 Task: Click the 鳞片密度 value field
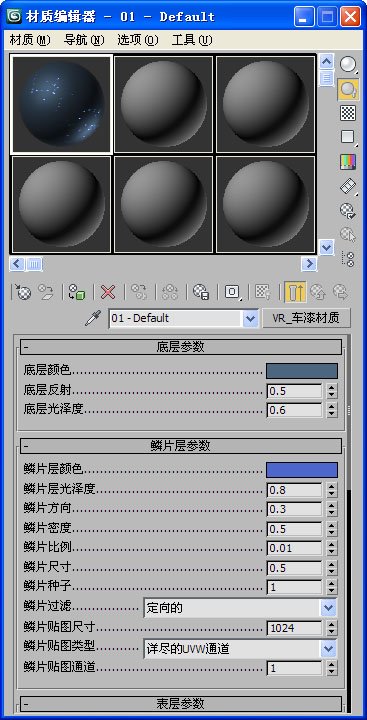(x=294, y=529)
